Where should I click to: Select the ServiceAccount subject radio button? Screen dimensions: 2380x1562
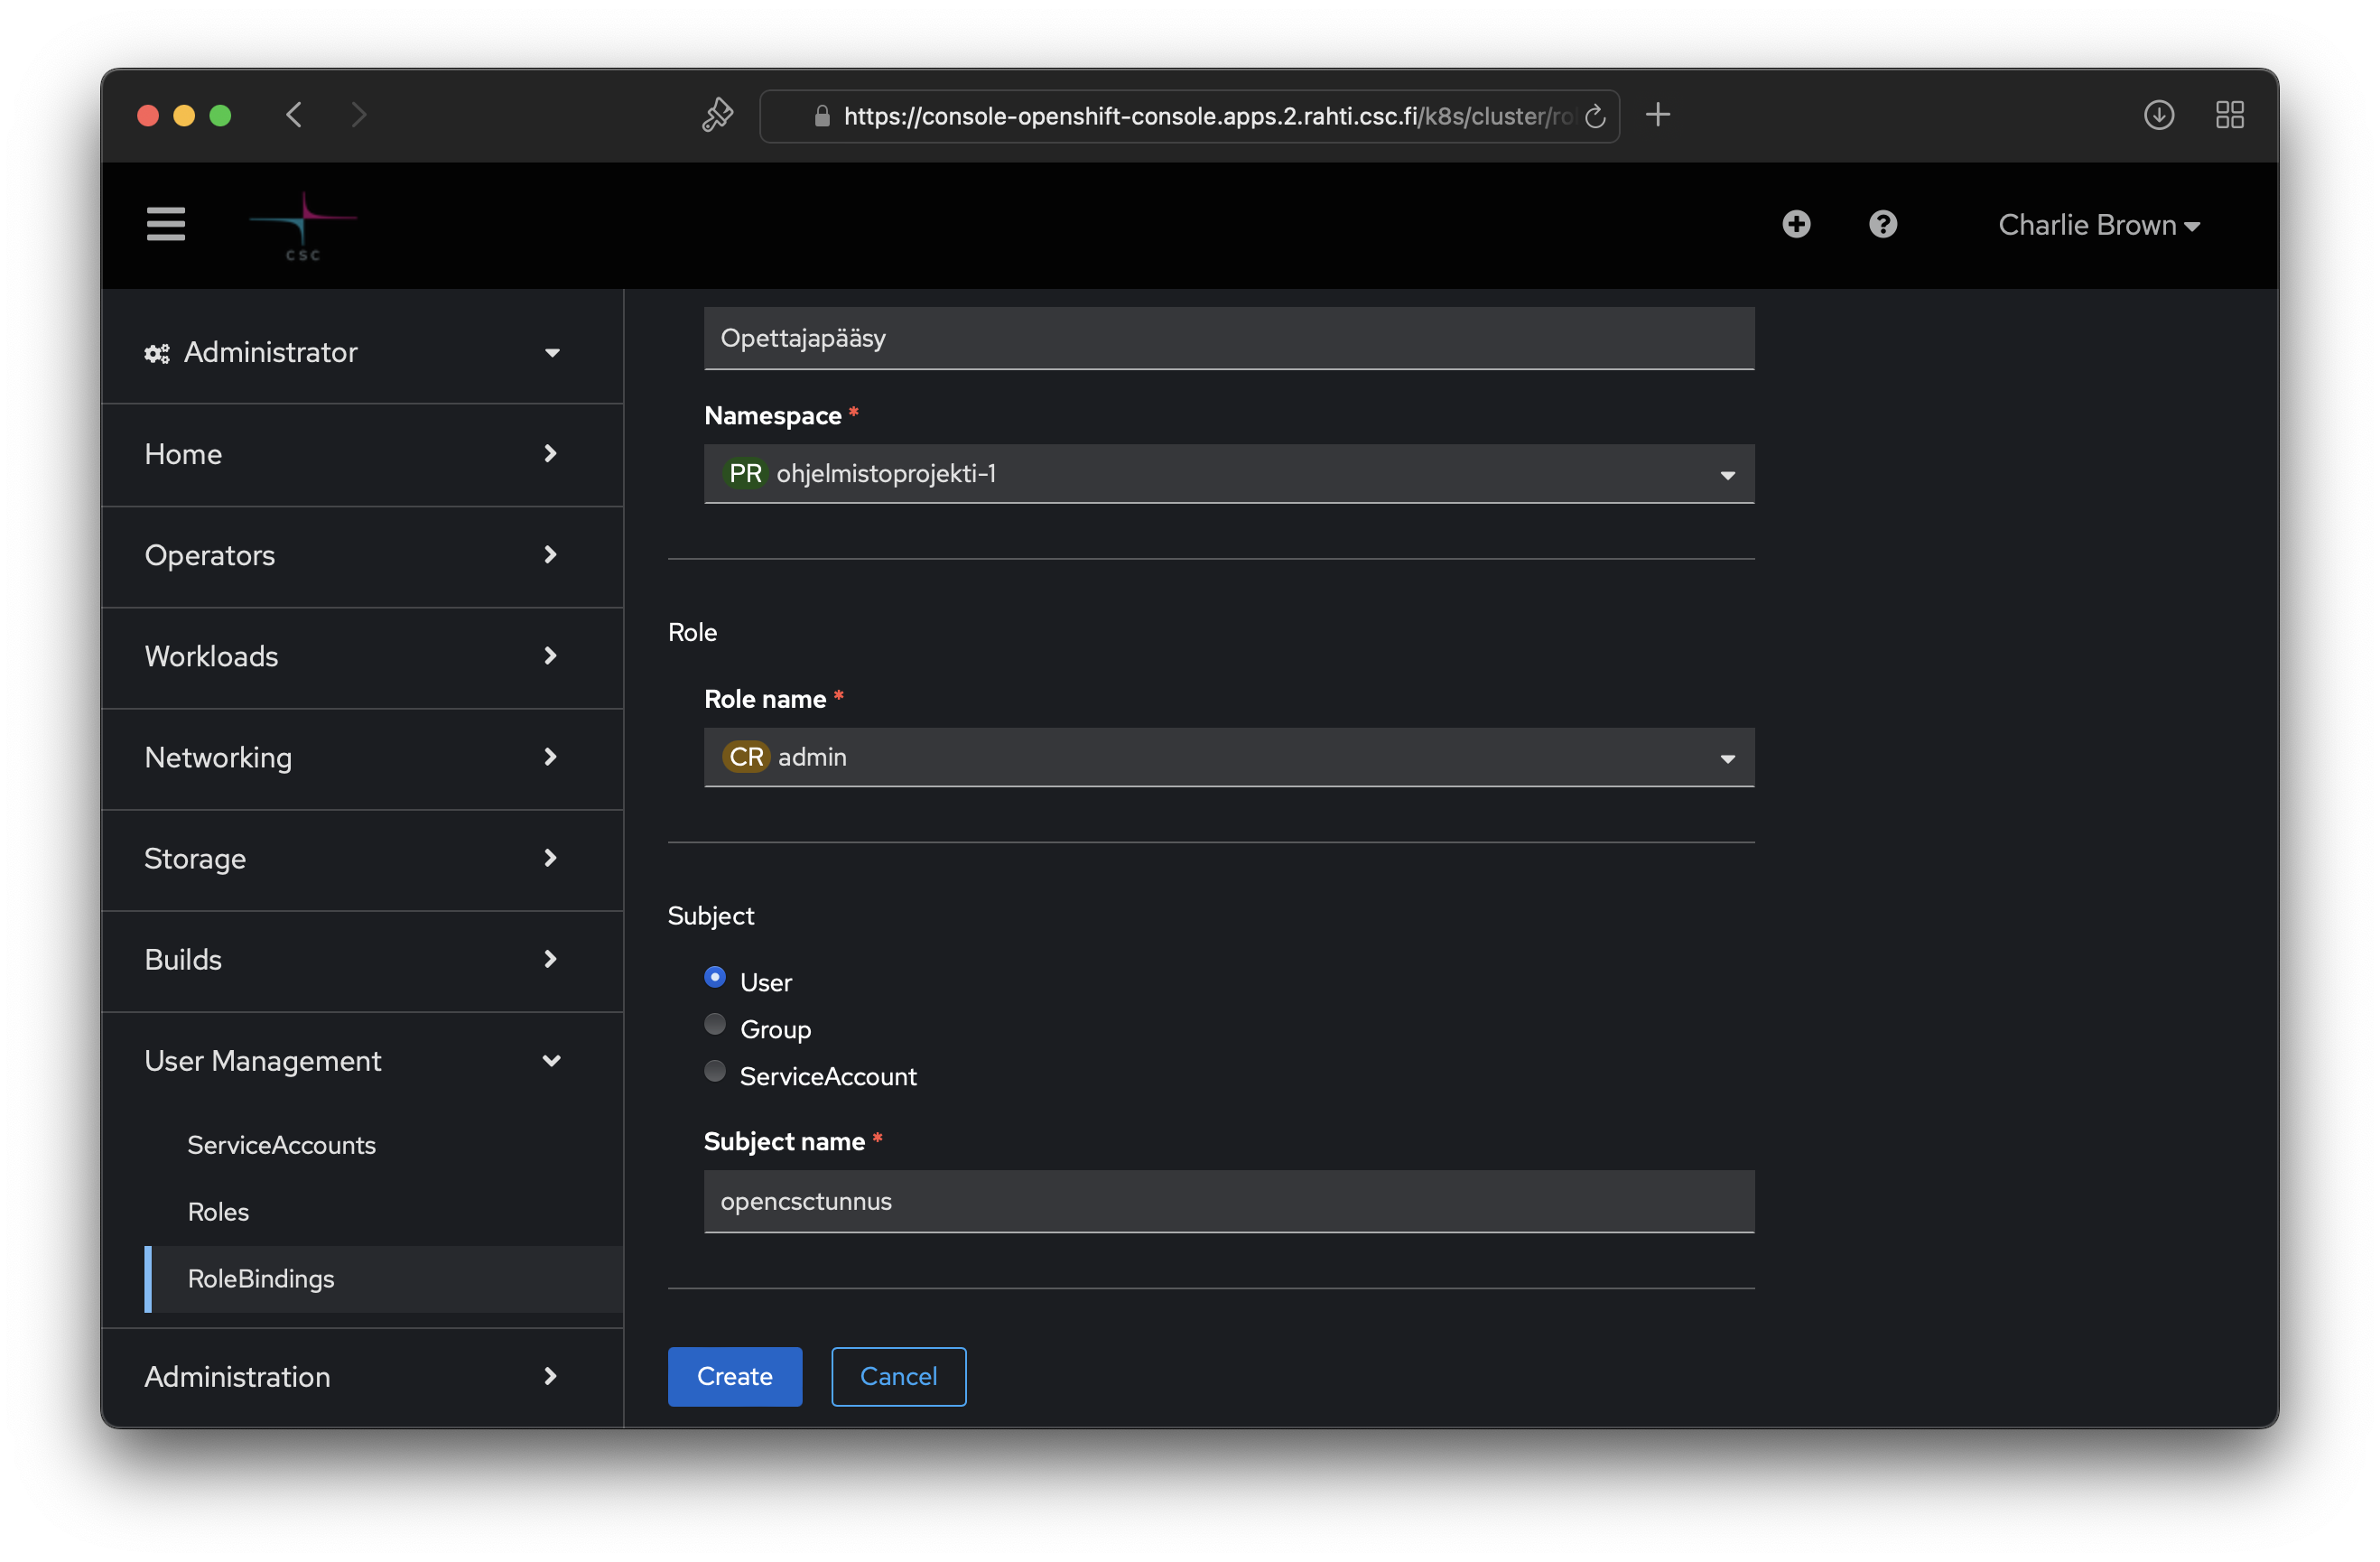point(715,1071)
